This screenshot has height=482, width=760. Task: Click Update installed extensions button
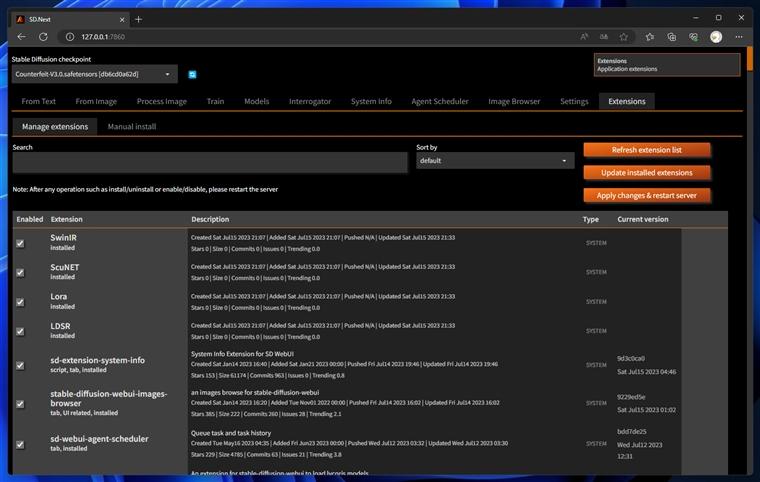pos(647,173)
